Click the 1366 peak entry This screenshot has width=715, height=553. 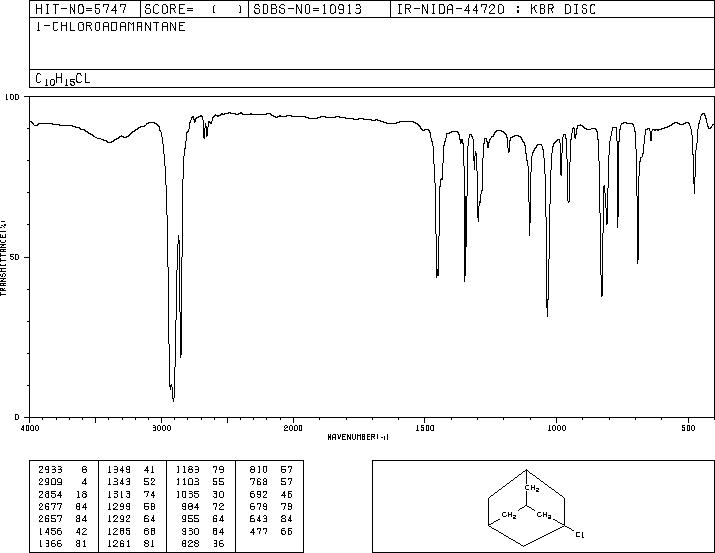click(63, 543)
